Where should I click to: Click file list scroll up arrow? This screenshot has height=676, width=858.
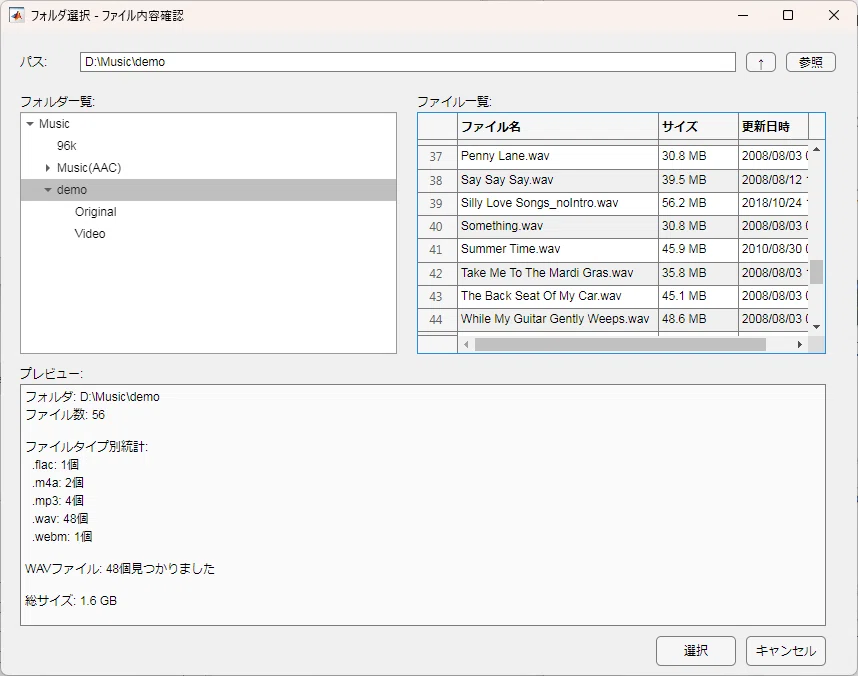(816, 149)
